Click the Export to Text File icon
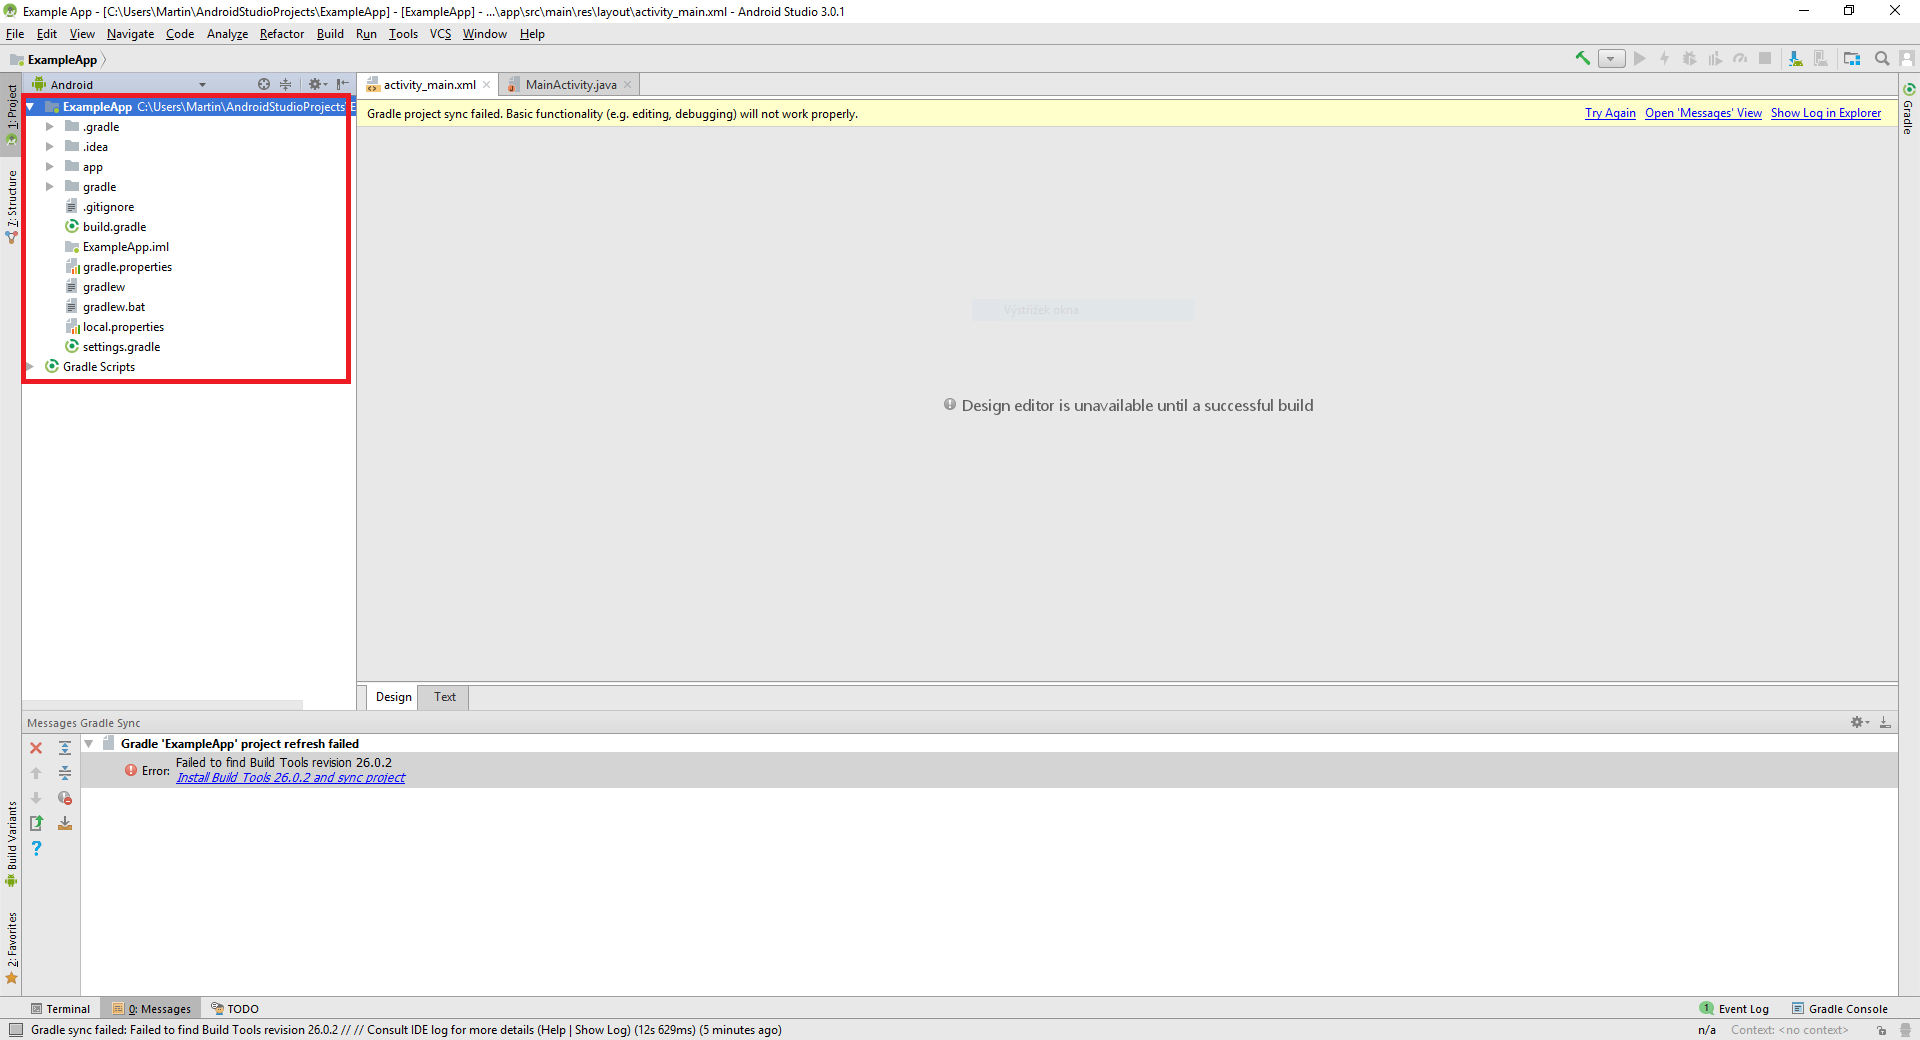 pos(36,823)
